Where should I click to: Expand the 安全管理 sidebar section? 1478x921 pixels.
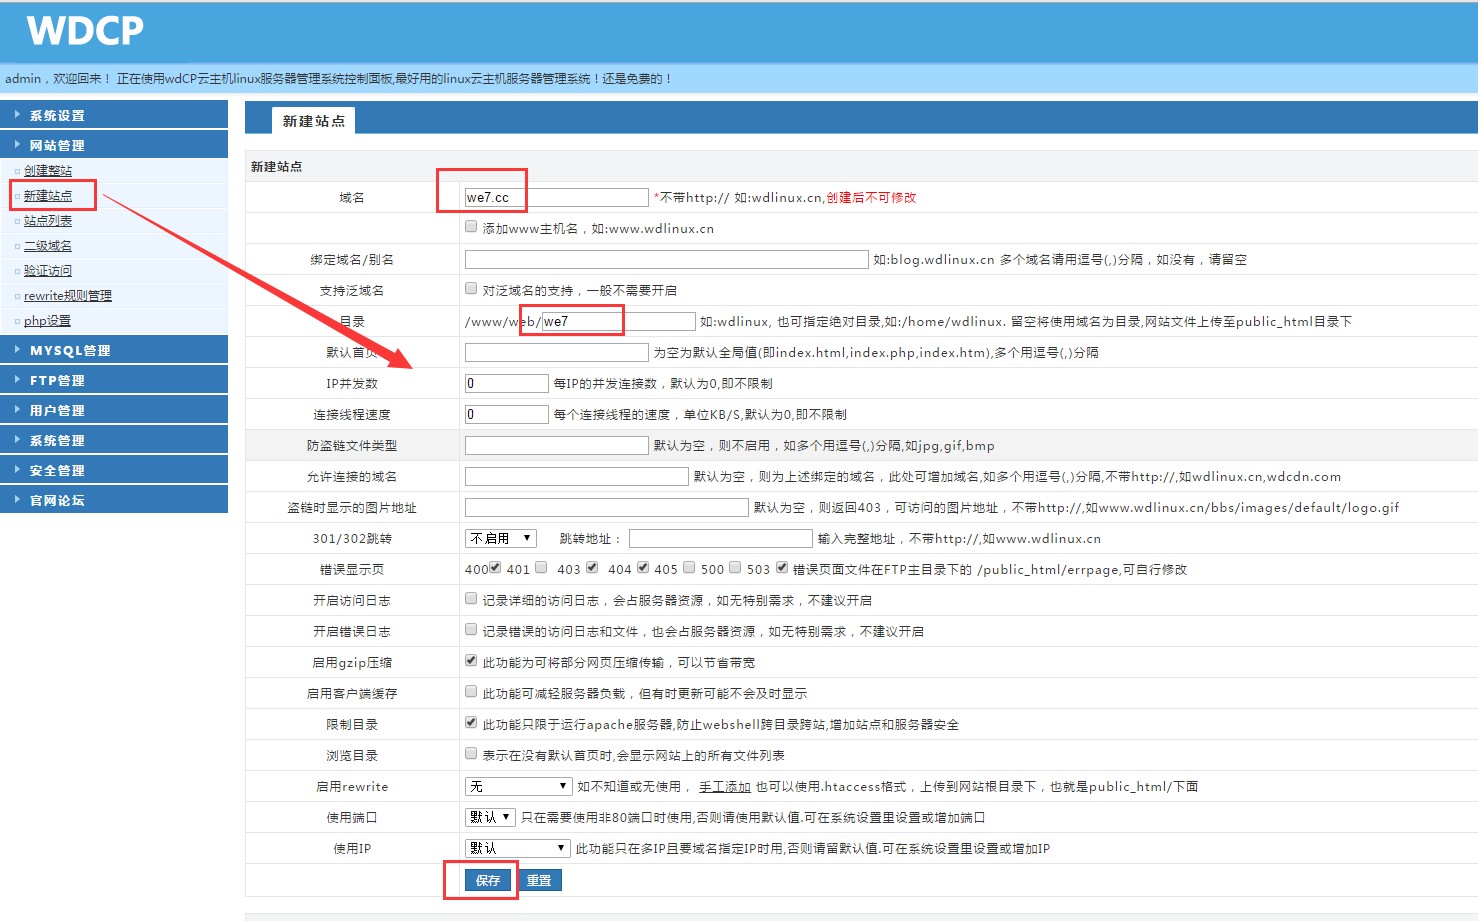(x=114, y=470)
